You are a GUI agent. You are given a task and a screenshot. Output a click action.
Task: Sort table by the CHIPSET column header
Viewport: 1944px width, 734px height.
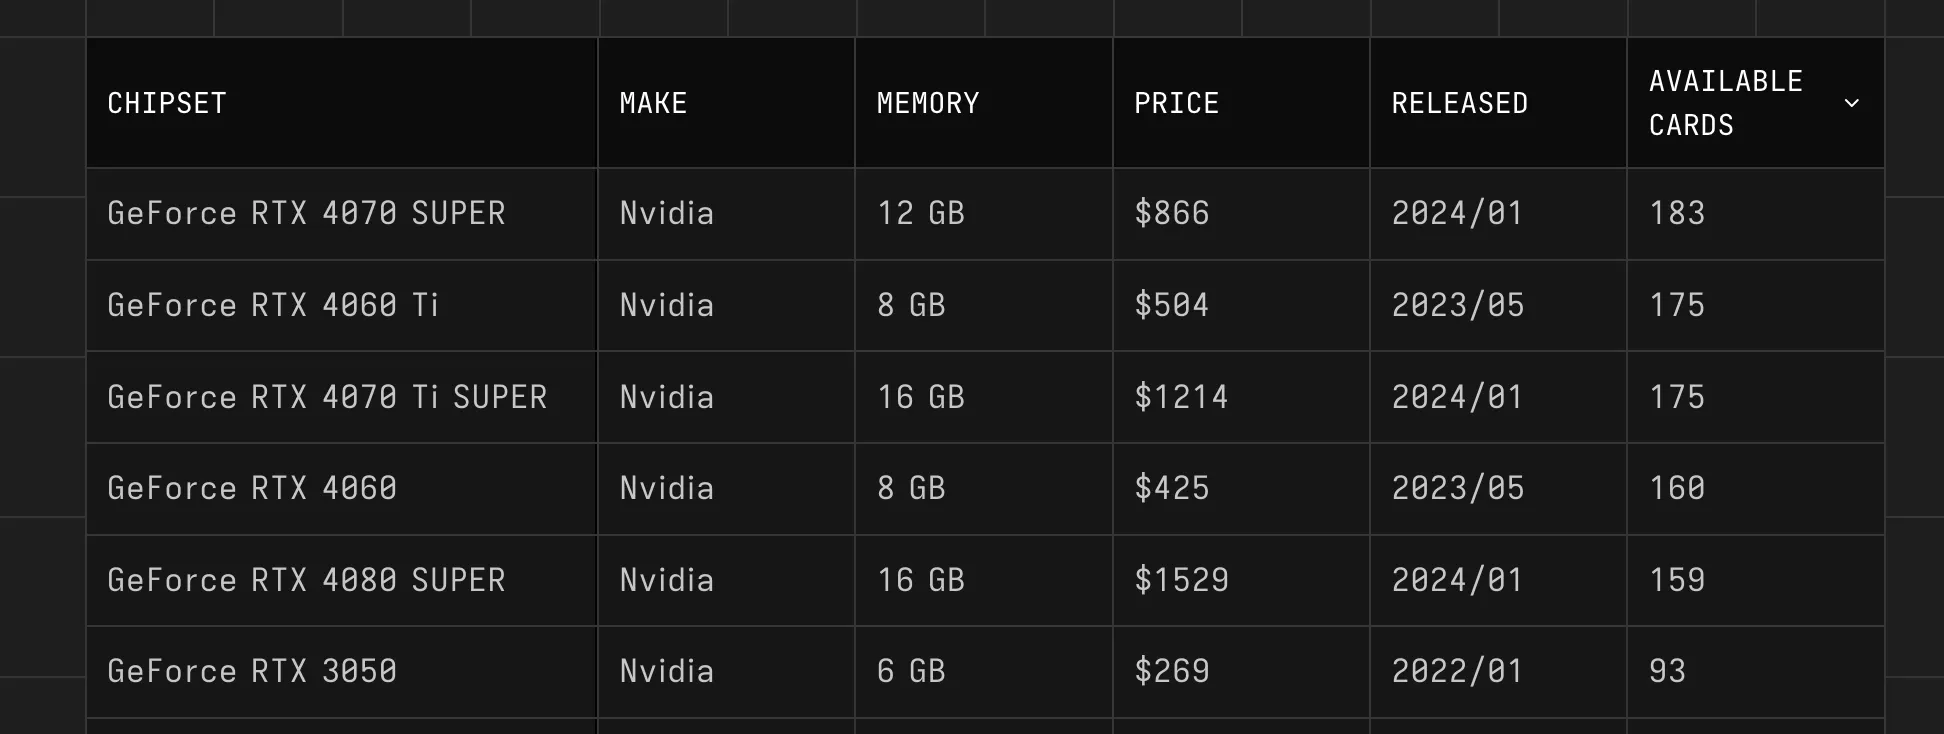(167, 103)
